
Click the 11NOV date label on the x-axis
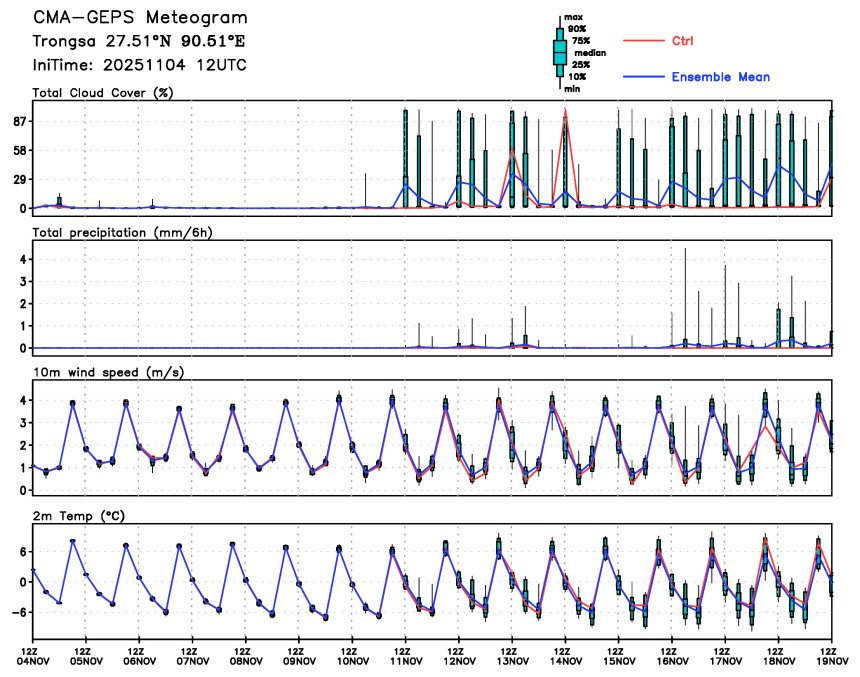tap(405, 661)
